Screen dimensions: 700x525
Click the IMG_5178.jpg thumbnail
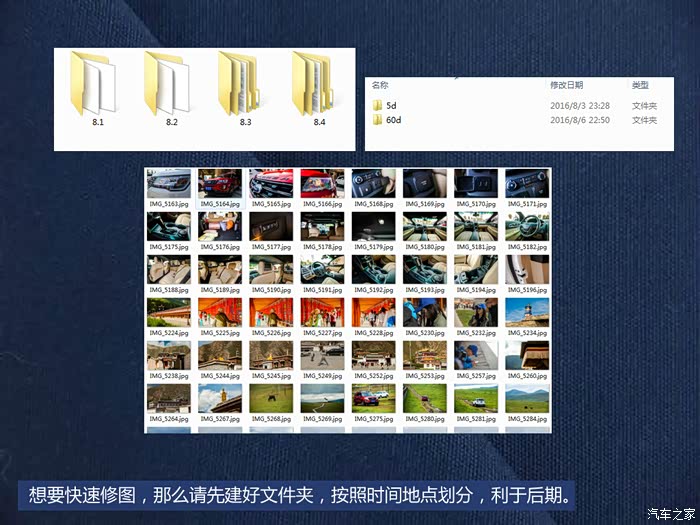[322, 226]
